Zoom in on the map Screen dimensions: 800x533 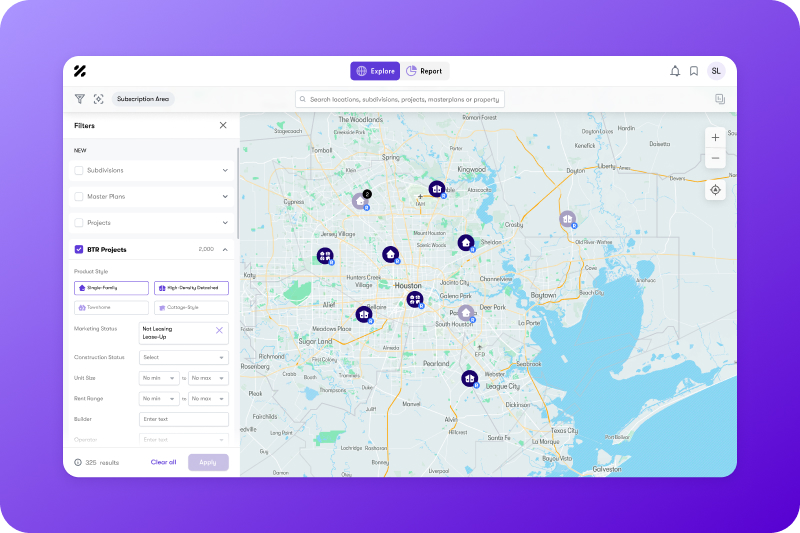[x=715, y=137]
